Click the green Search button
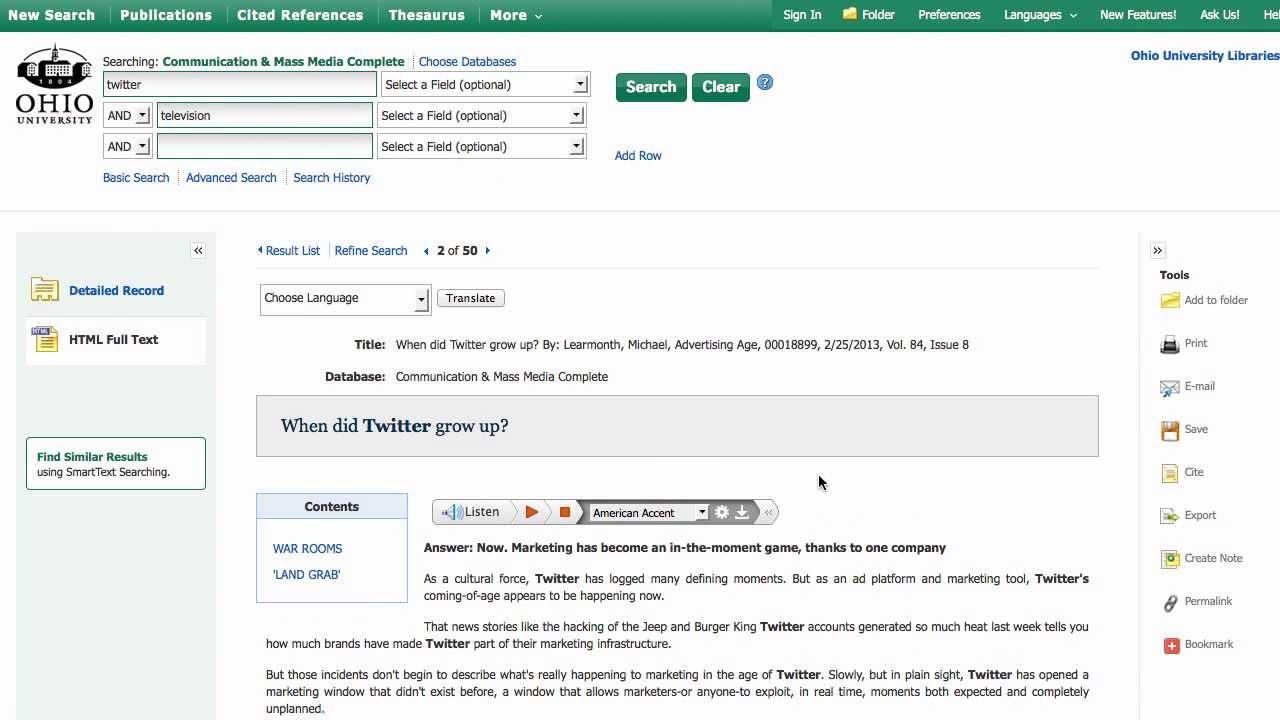This screenshot has height=720, width=1280. click(x=651, y=87)
